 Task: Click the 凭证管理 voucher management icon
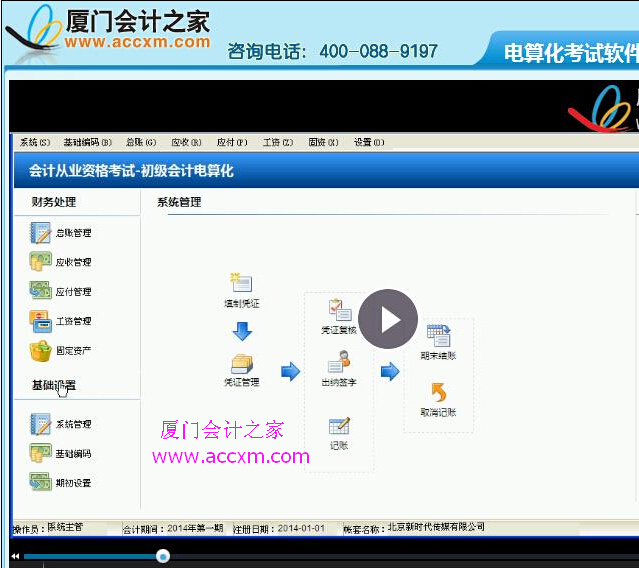coord(242,364)
